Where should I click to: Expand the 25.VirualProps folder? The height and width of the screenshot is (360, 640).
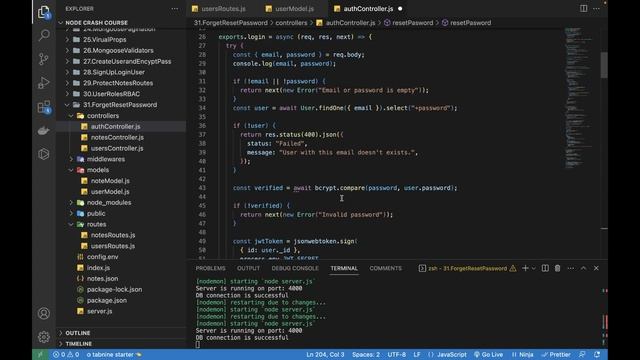[x=121, y=40]
